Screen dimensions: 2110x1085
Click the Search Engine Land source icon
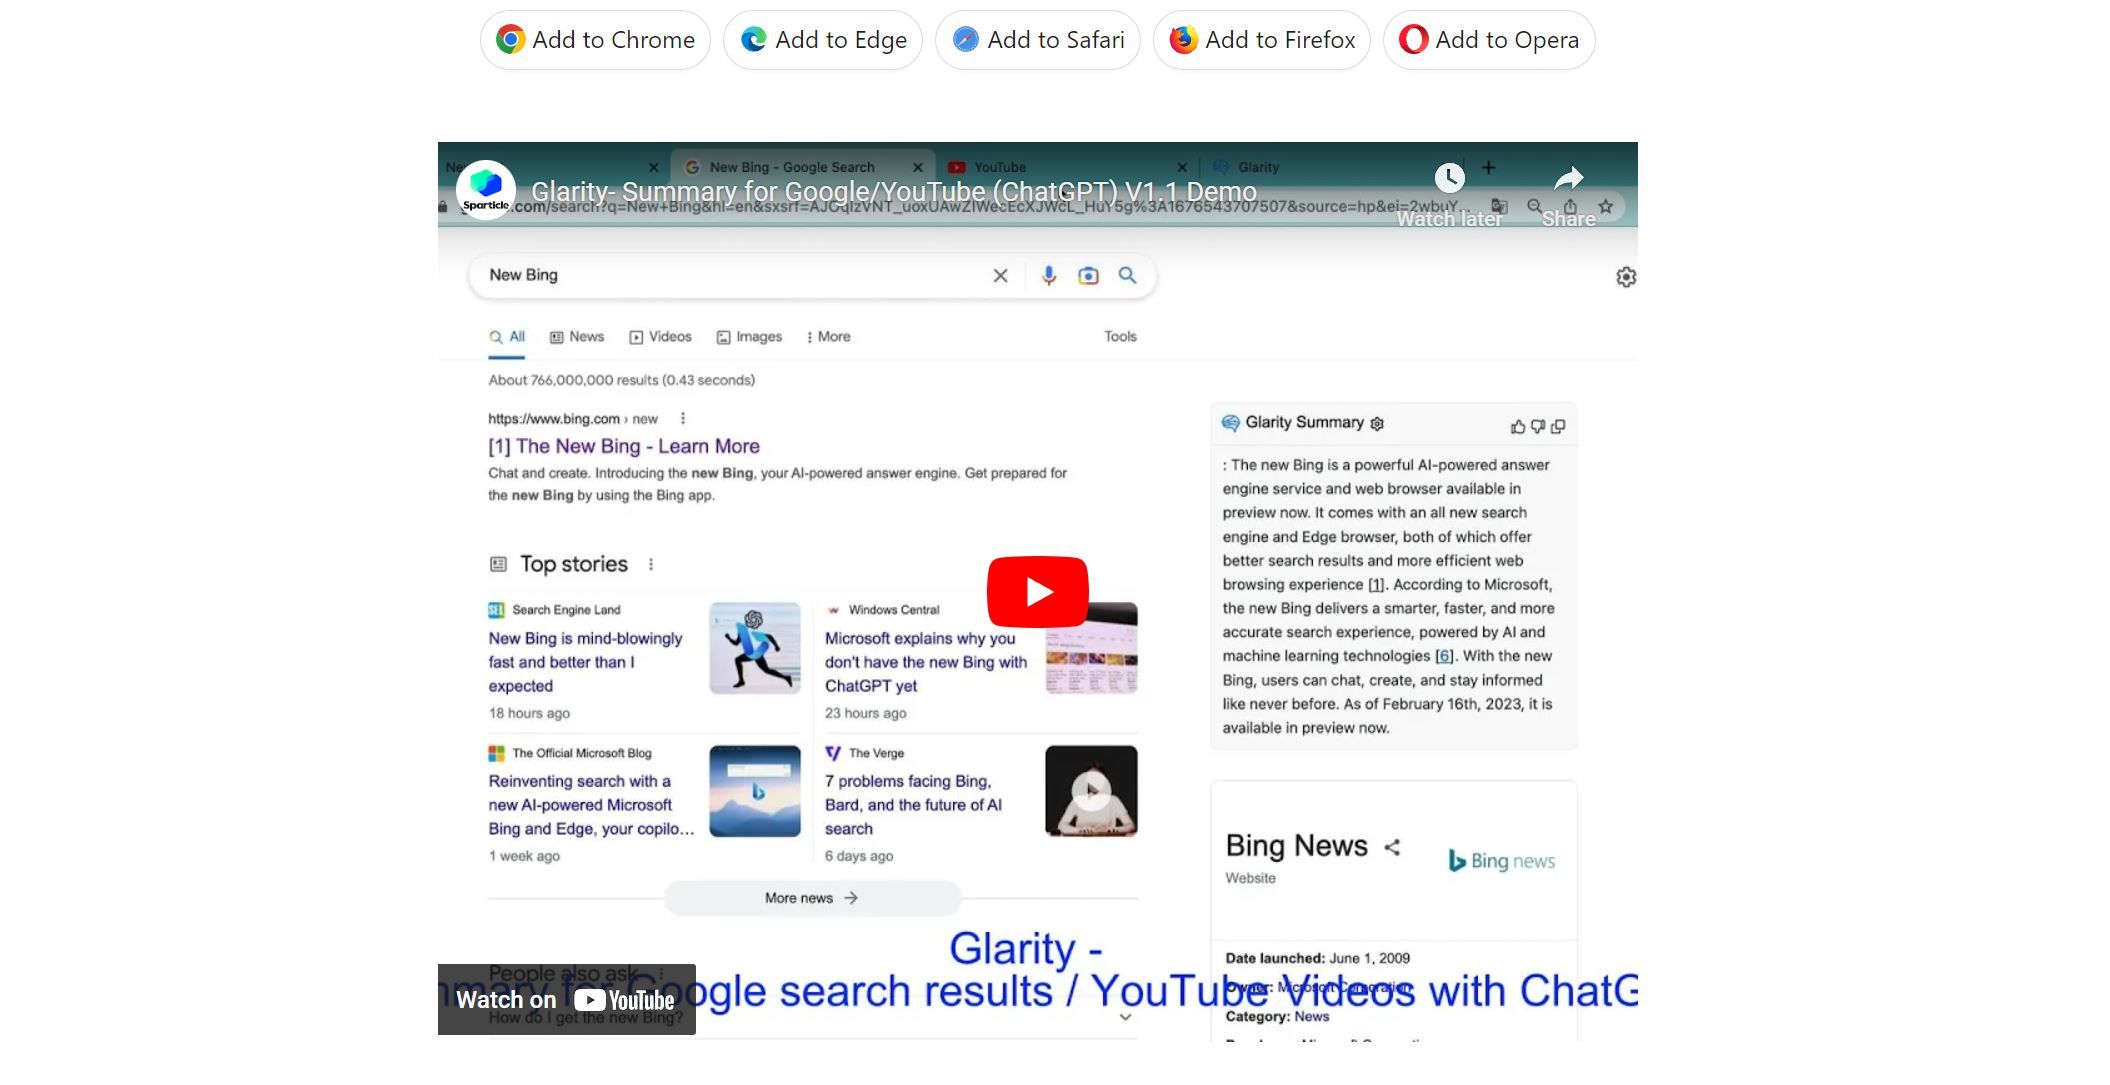[x=496, y=610]
